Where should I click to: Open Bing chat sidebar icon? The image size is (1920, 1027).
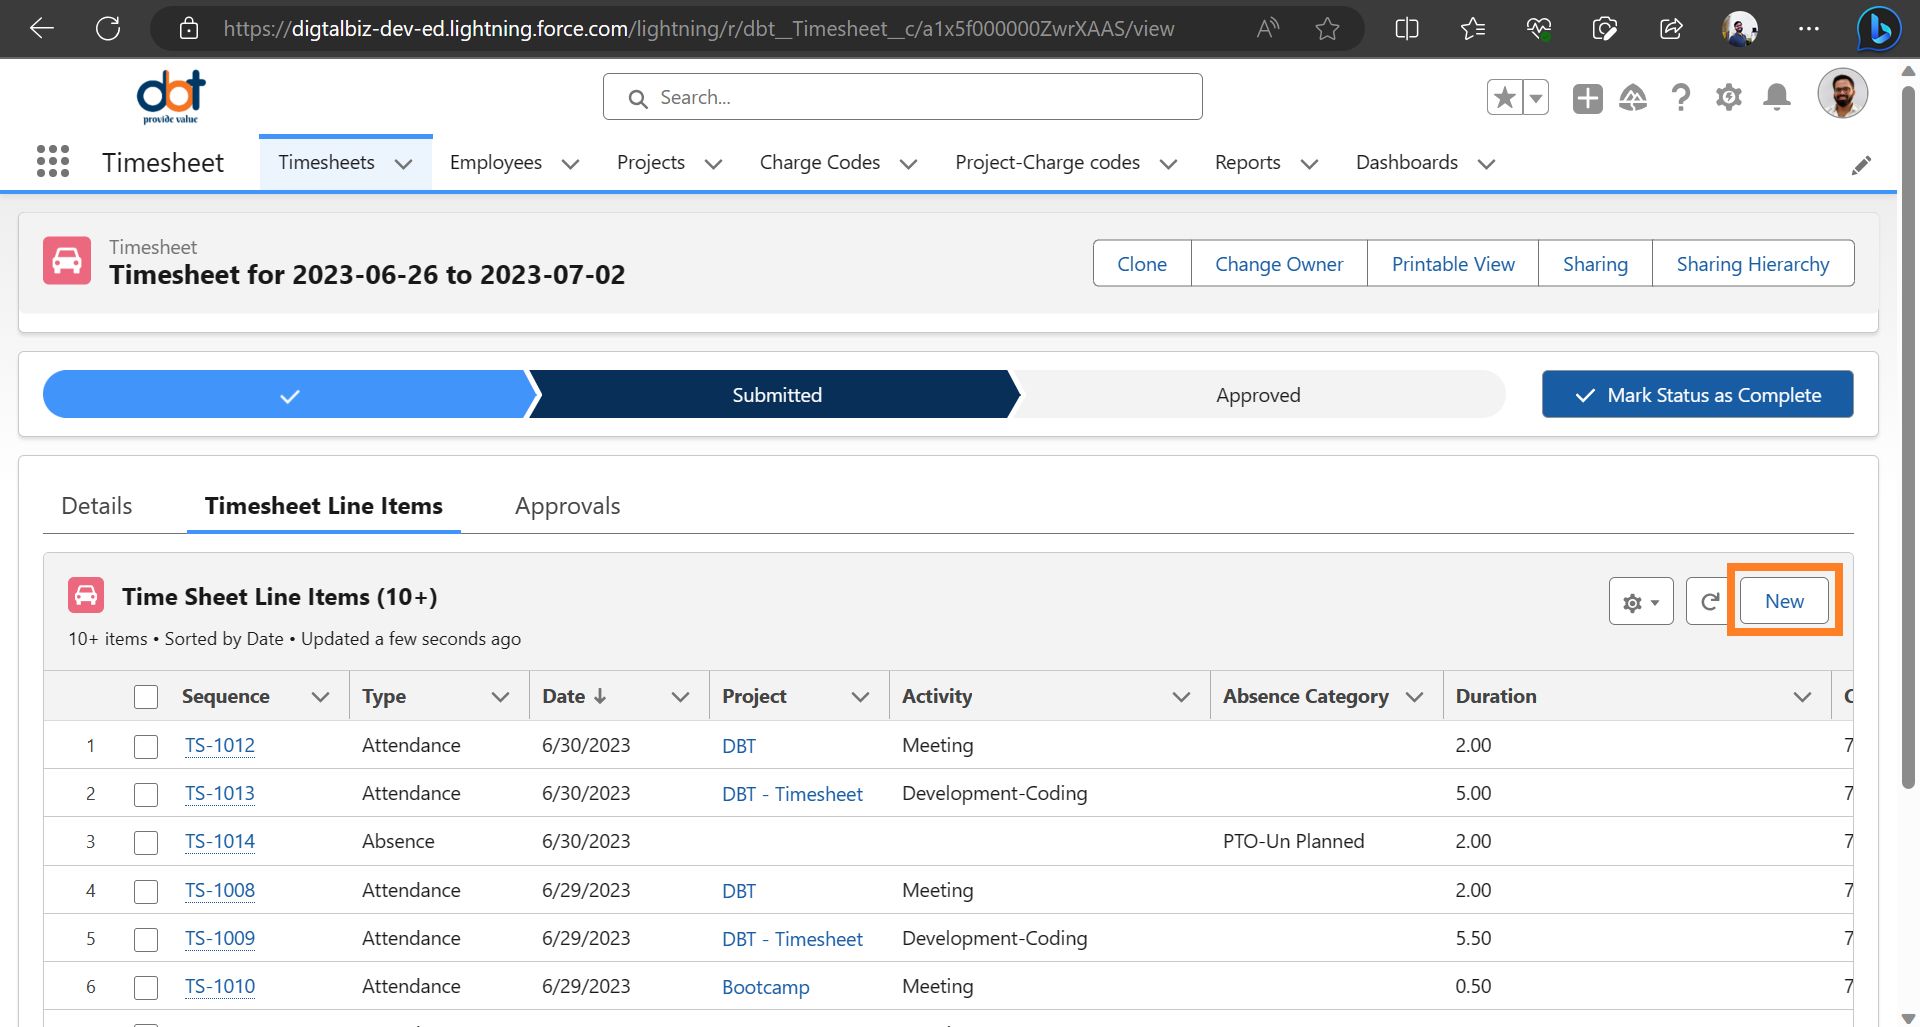point(1878,28)
